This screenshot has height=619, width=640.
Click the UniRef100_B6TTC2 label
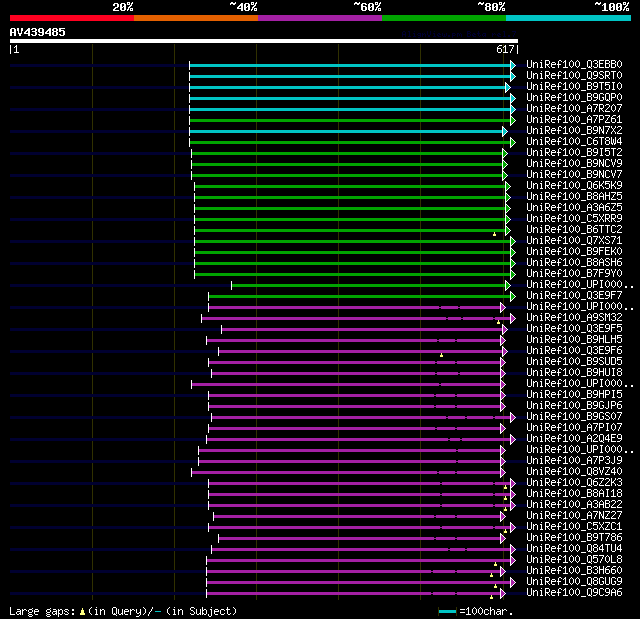574,230
